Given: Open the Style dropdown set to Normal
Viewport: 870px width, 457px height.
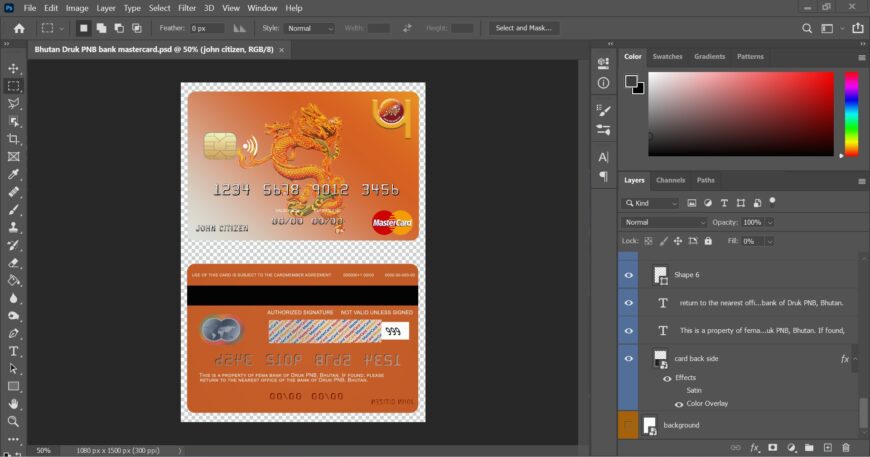Looking at the screenshot, I should point(310,28).
